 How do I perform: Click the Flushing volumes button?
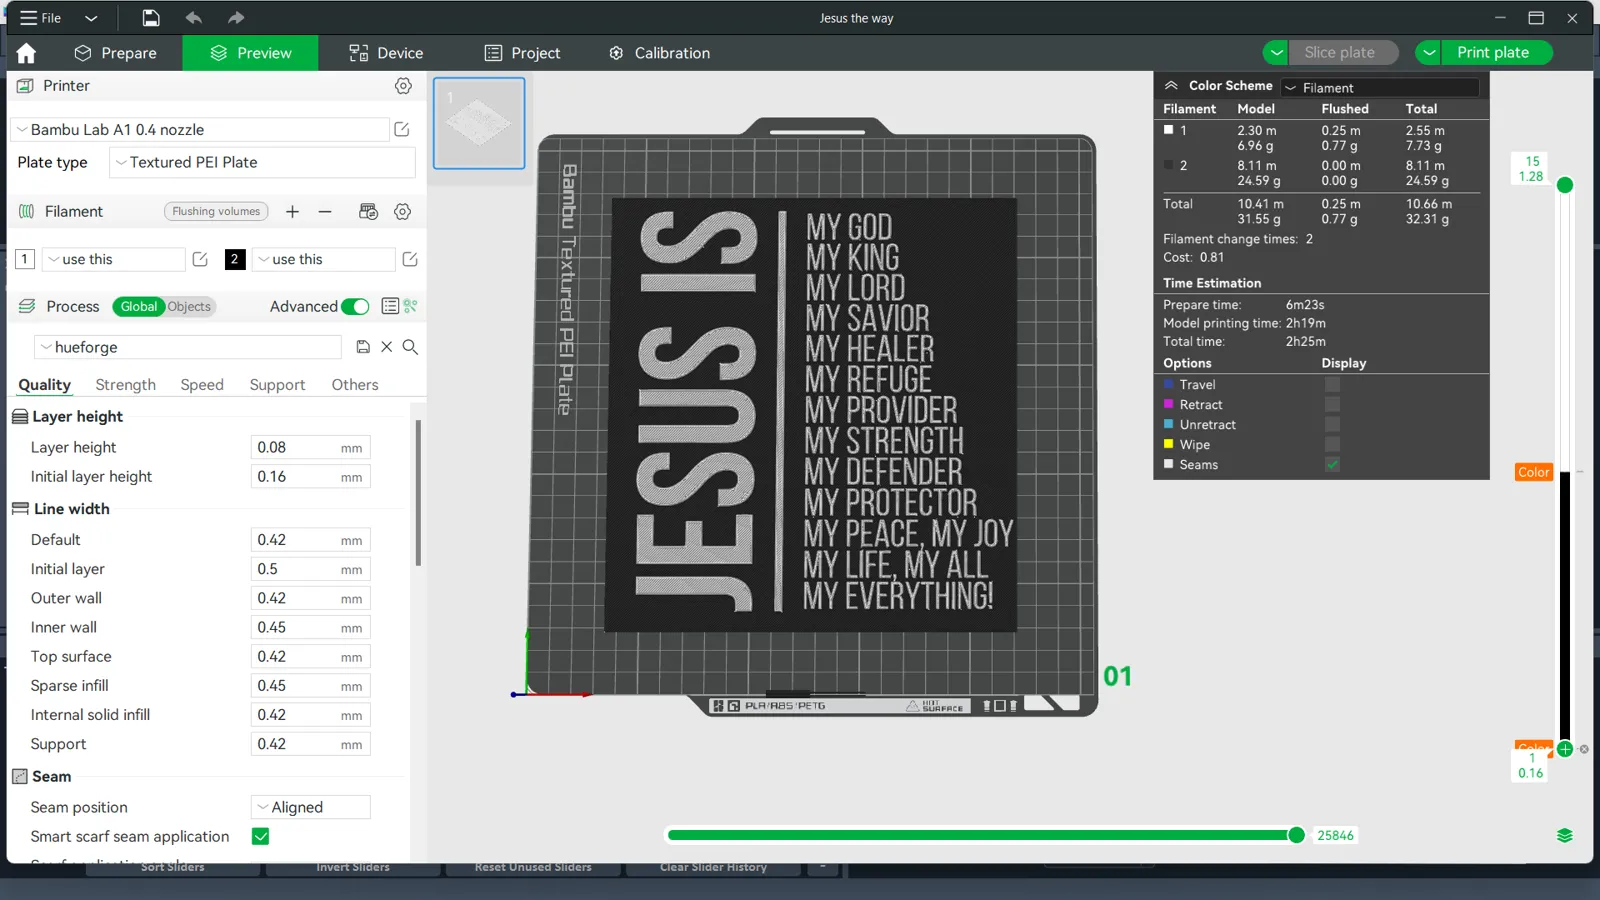tap(216, 211)
